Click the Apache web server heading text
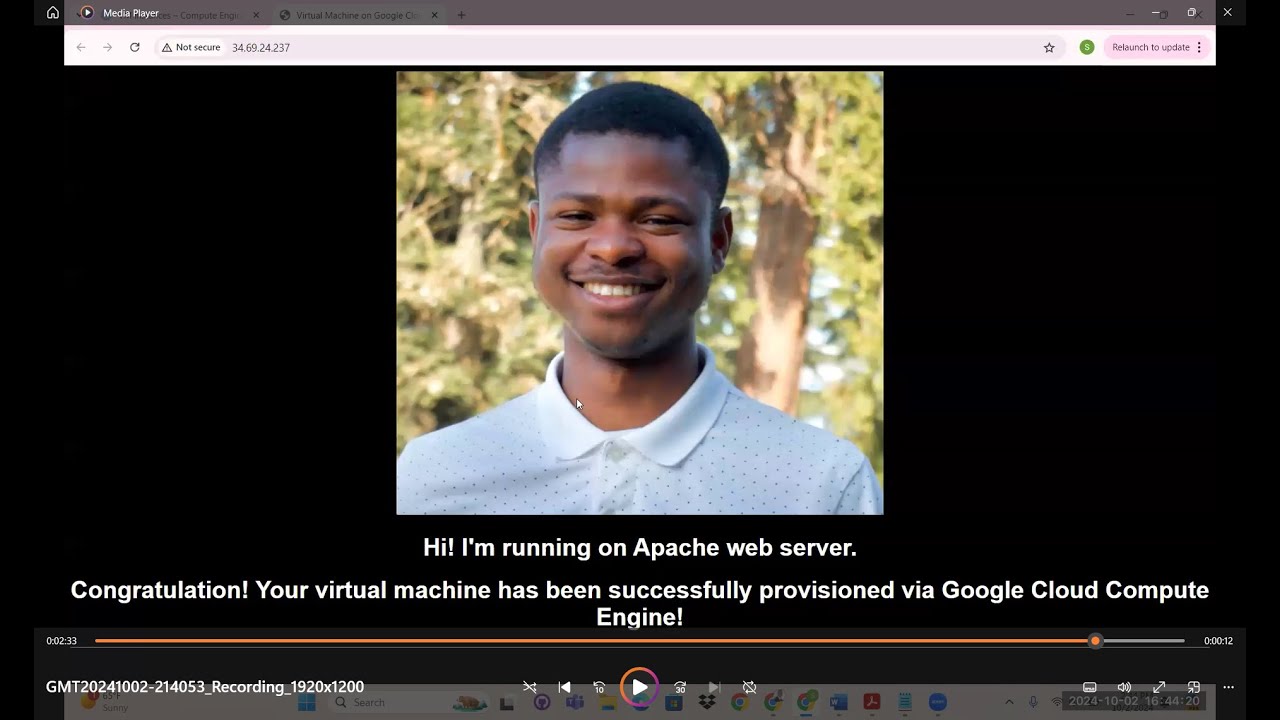This screenshot has width=1280, height=720. coord(640,547)
